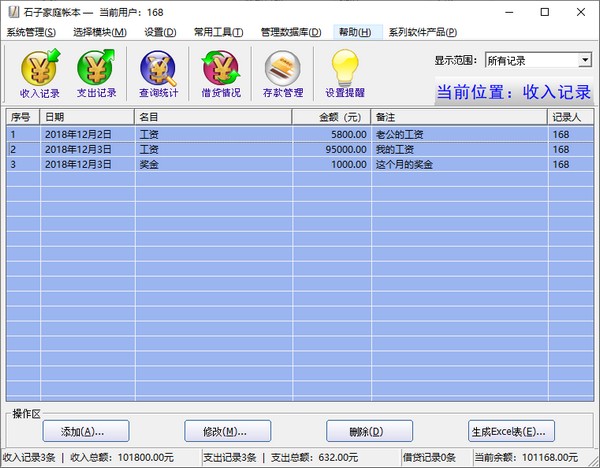Open the 存款管理 deposit management icon
Screen dimensions: 600x468
click(283, 73)
